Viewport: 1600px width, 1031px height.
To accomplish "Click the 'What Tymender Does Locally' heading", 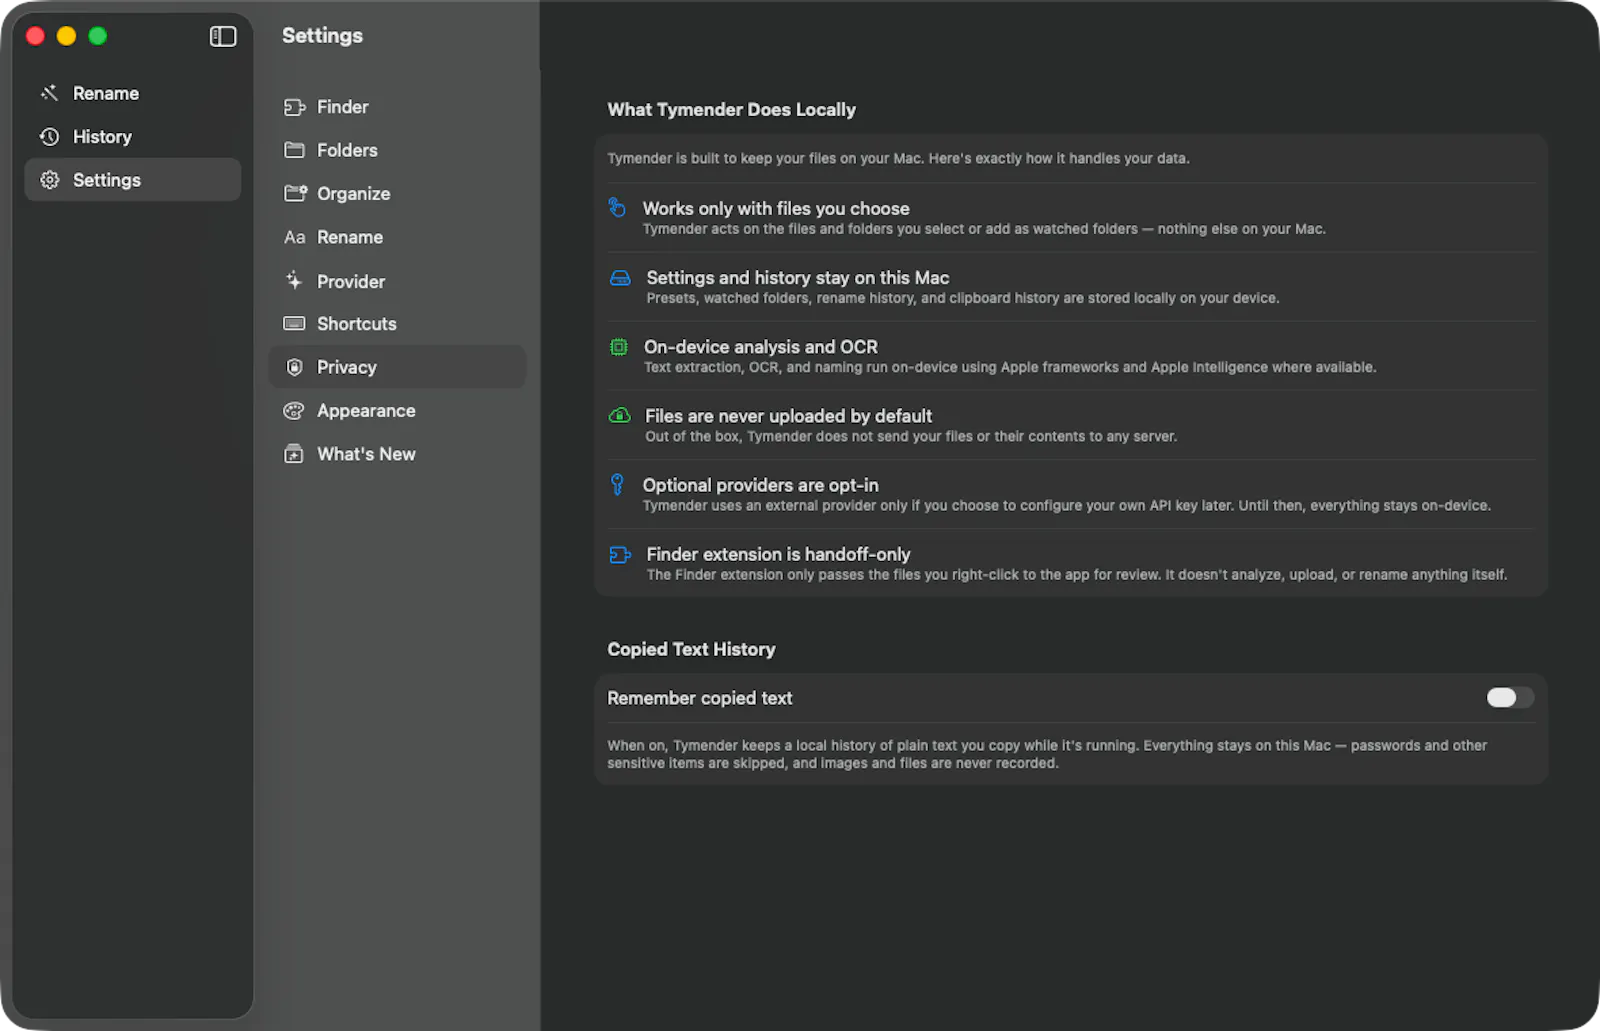I will (x=731, y=110).
